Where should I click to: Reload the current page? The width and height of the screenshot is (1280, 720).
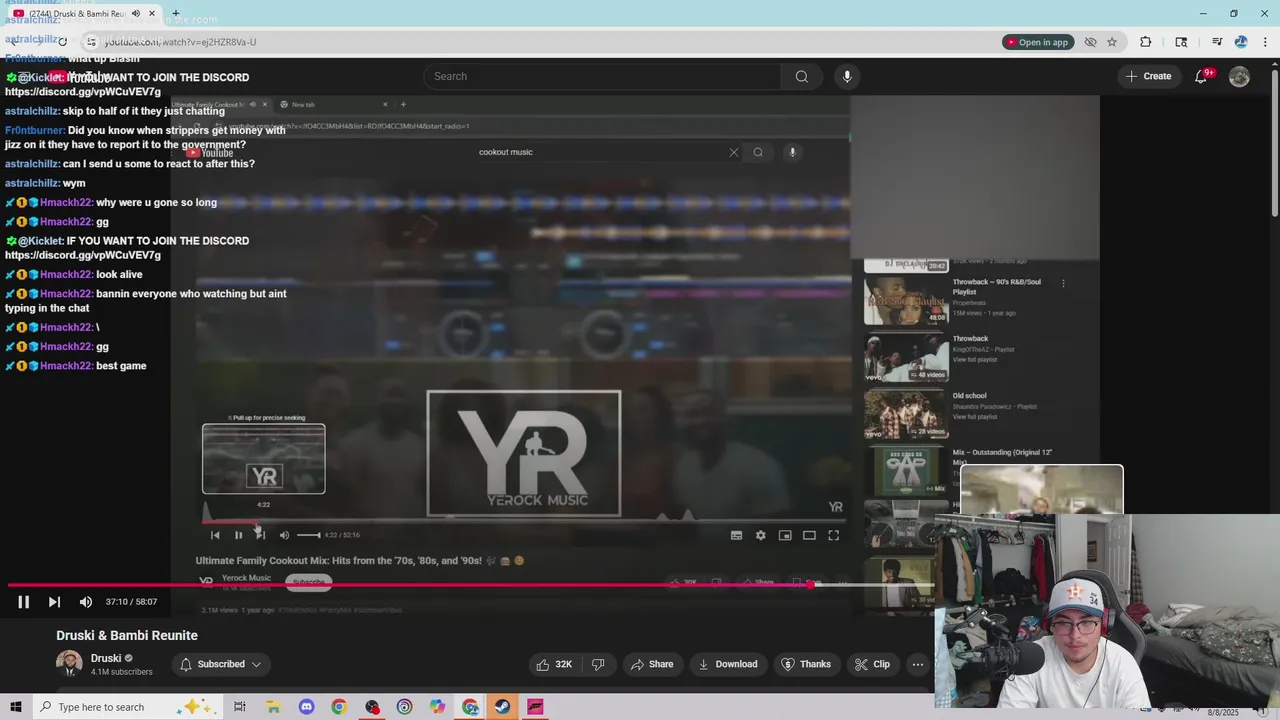[62, 42]
